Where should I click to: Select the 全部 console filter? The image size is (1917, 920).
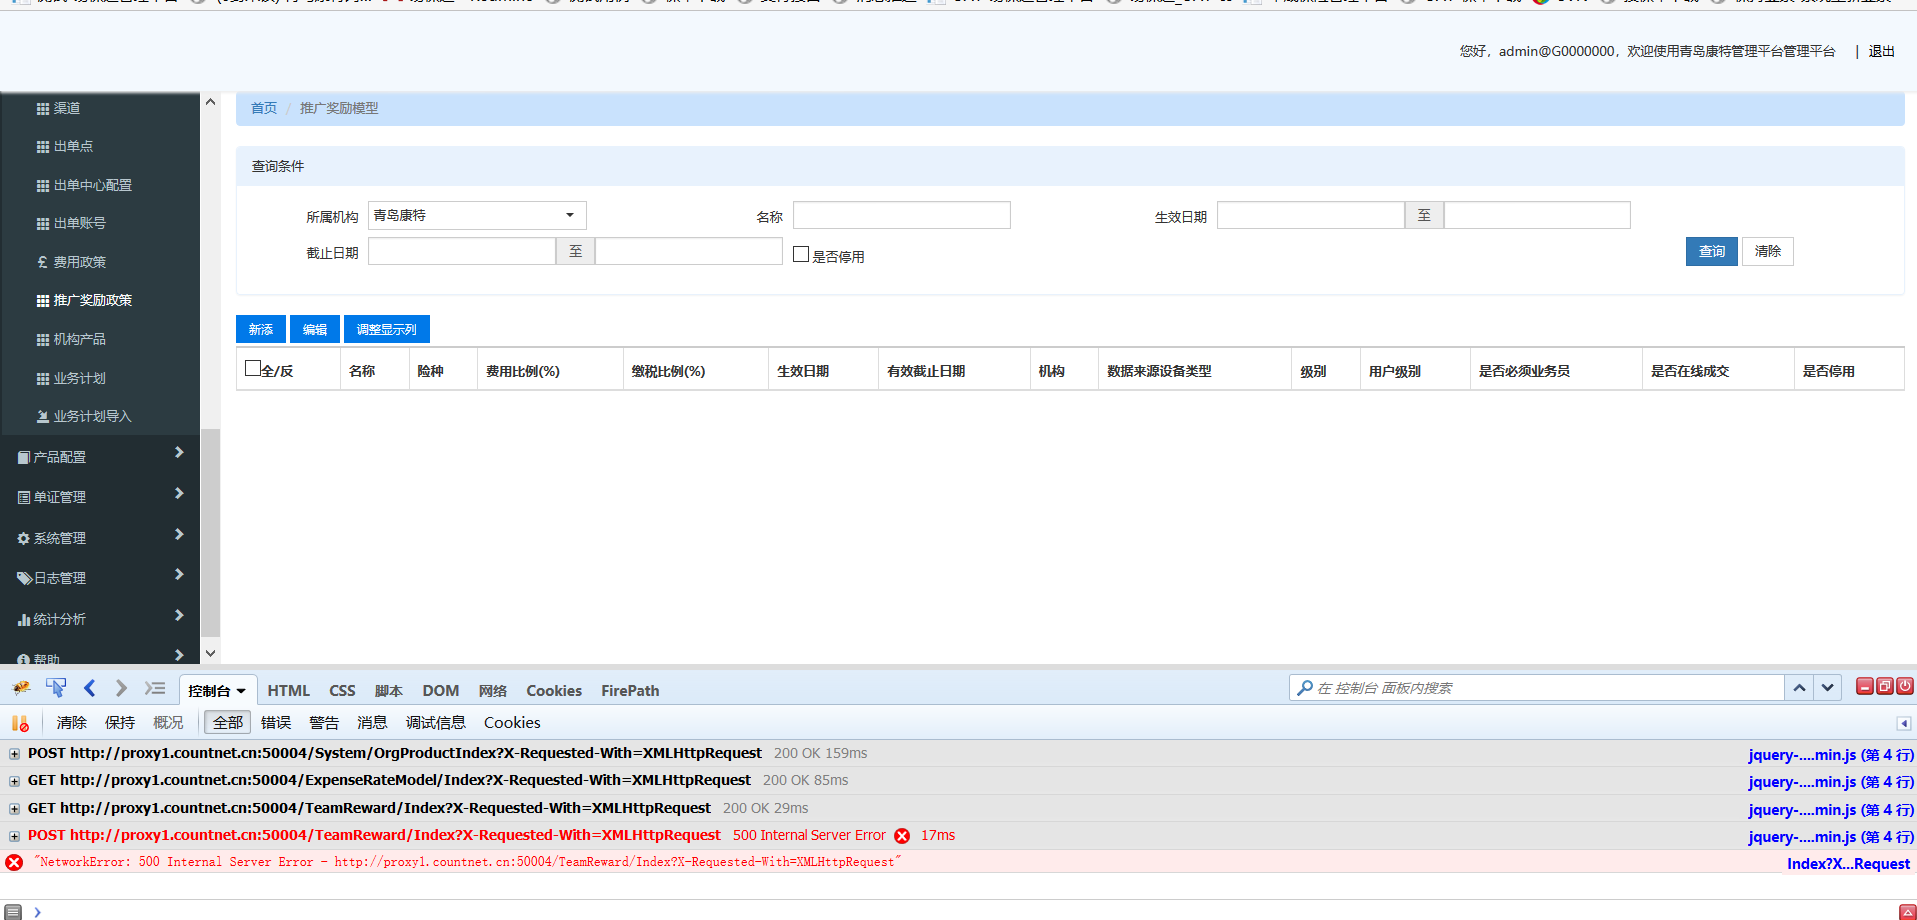click(x=228, y=723)
